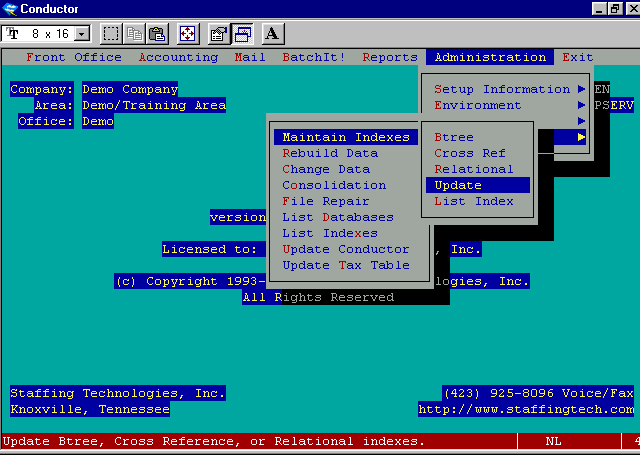Click the '(423) 925-8096 Voice/Fax' text
The width and height of the screenshot is (640, 455).
[538, 393]
